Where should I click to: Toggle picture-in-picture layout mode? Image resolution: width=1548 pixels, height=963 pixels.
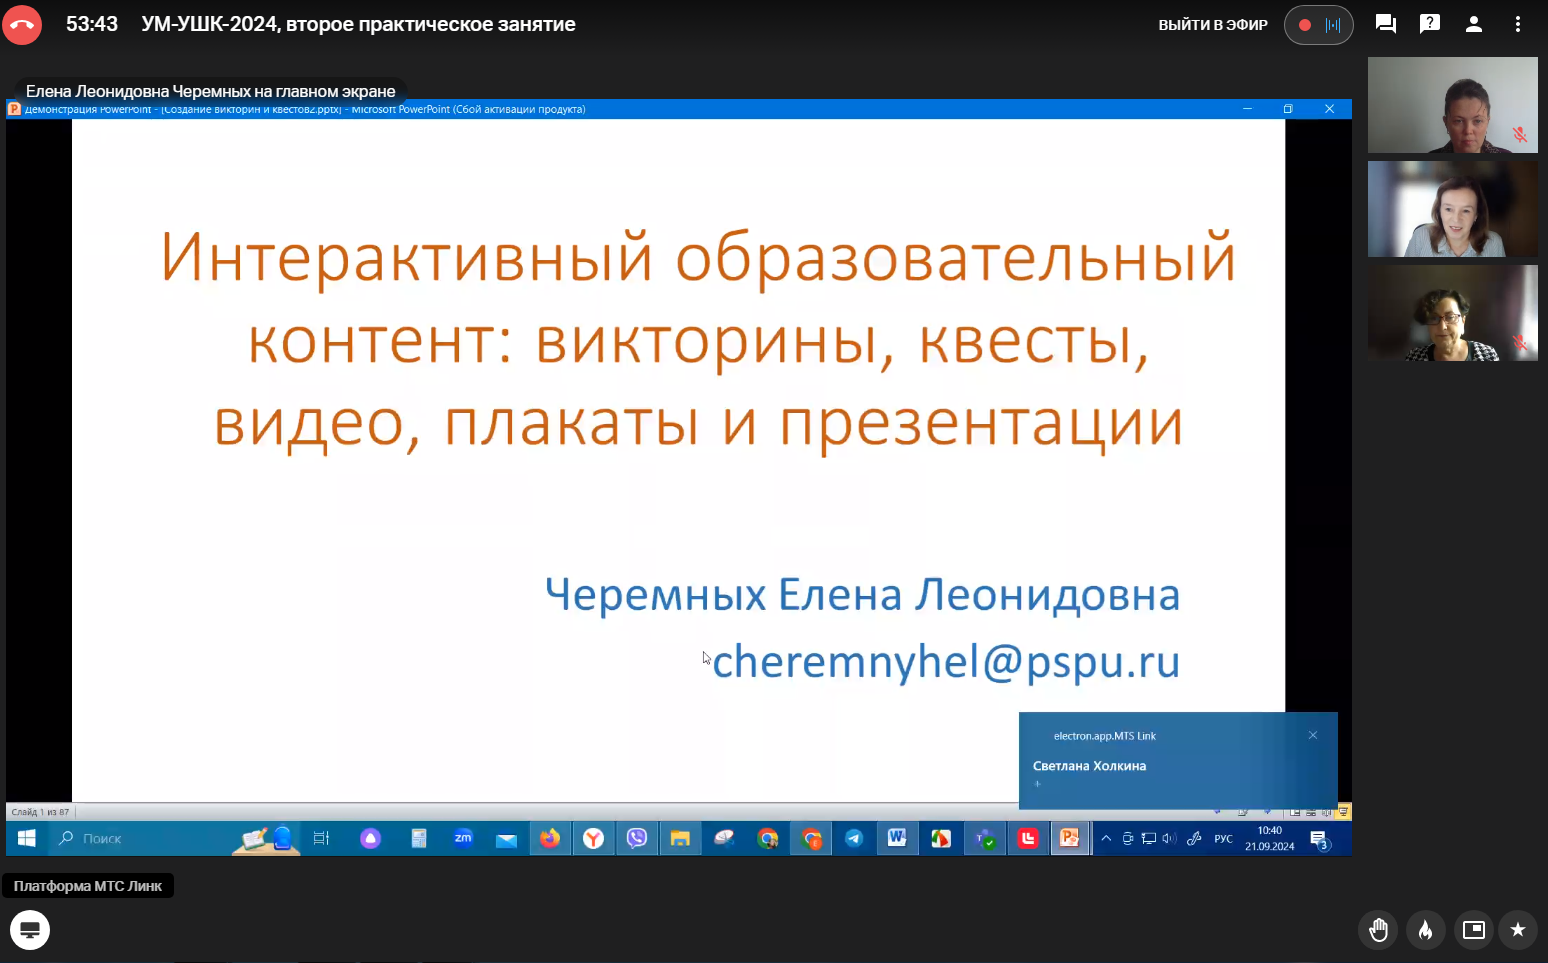(x=1473, y=930)
